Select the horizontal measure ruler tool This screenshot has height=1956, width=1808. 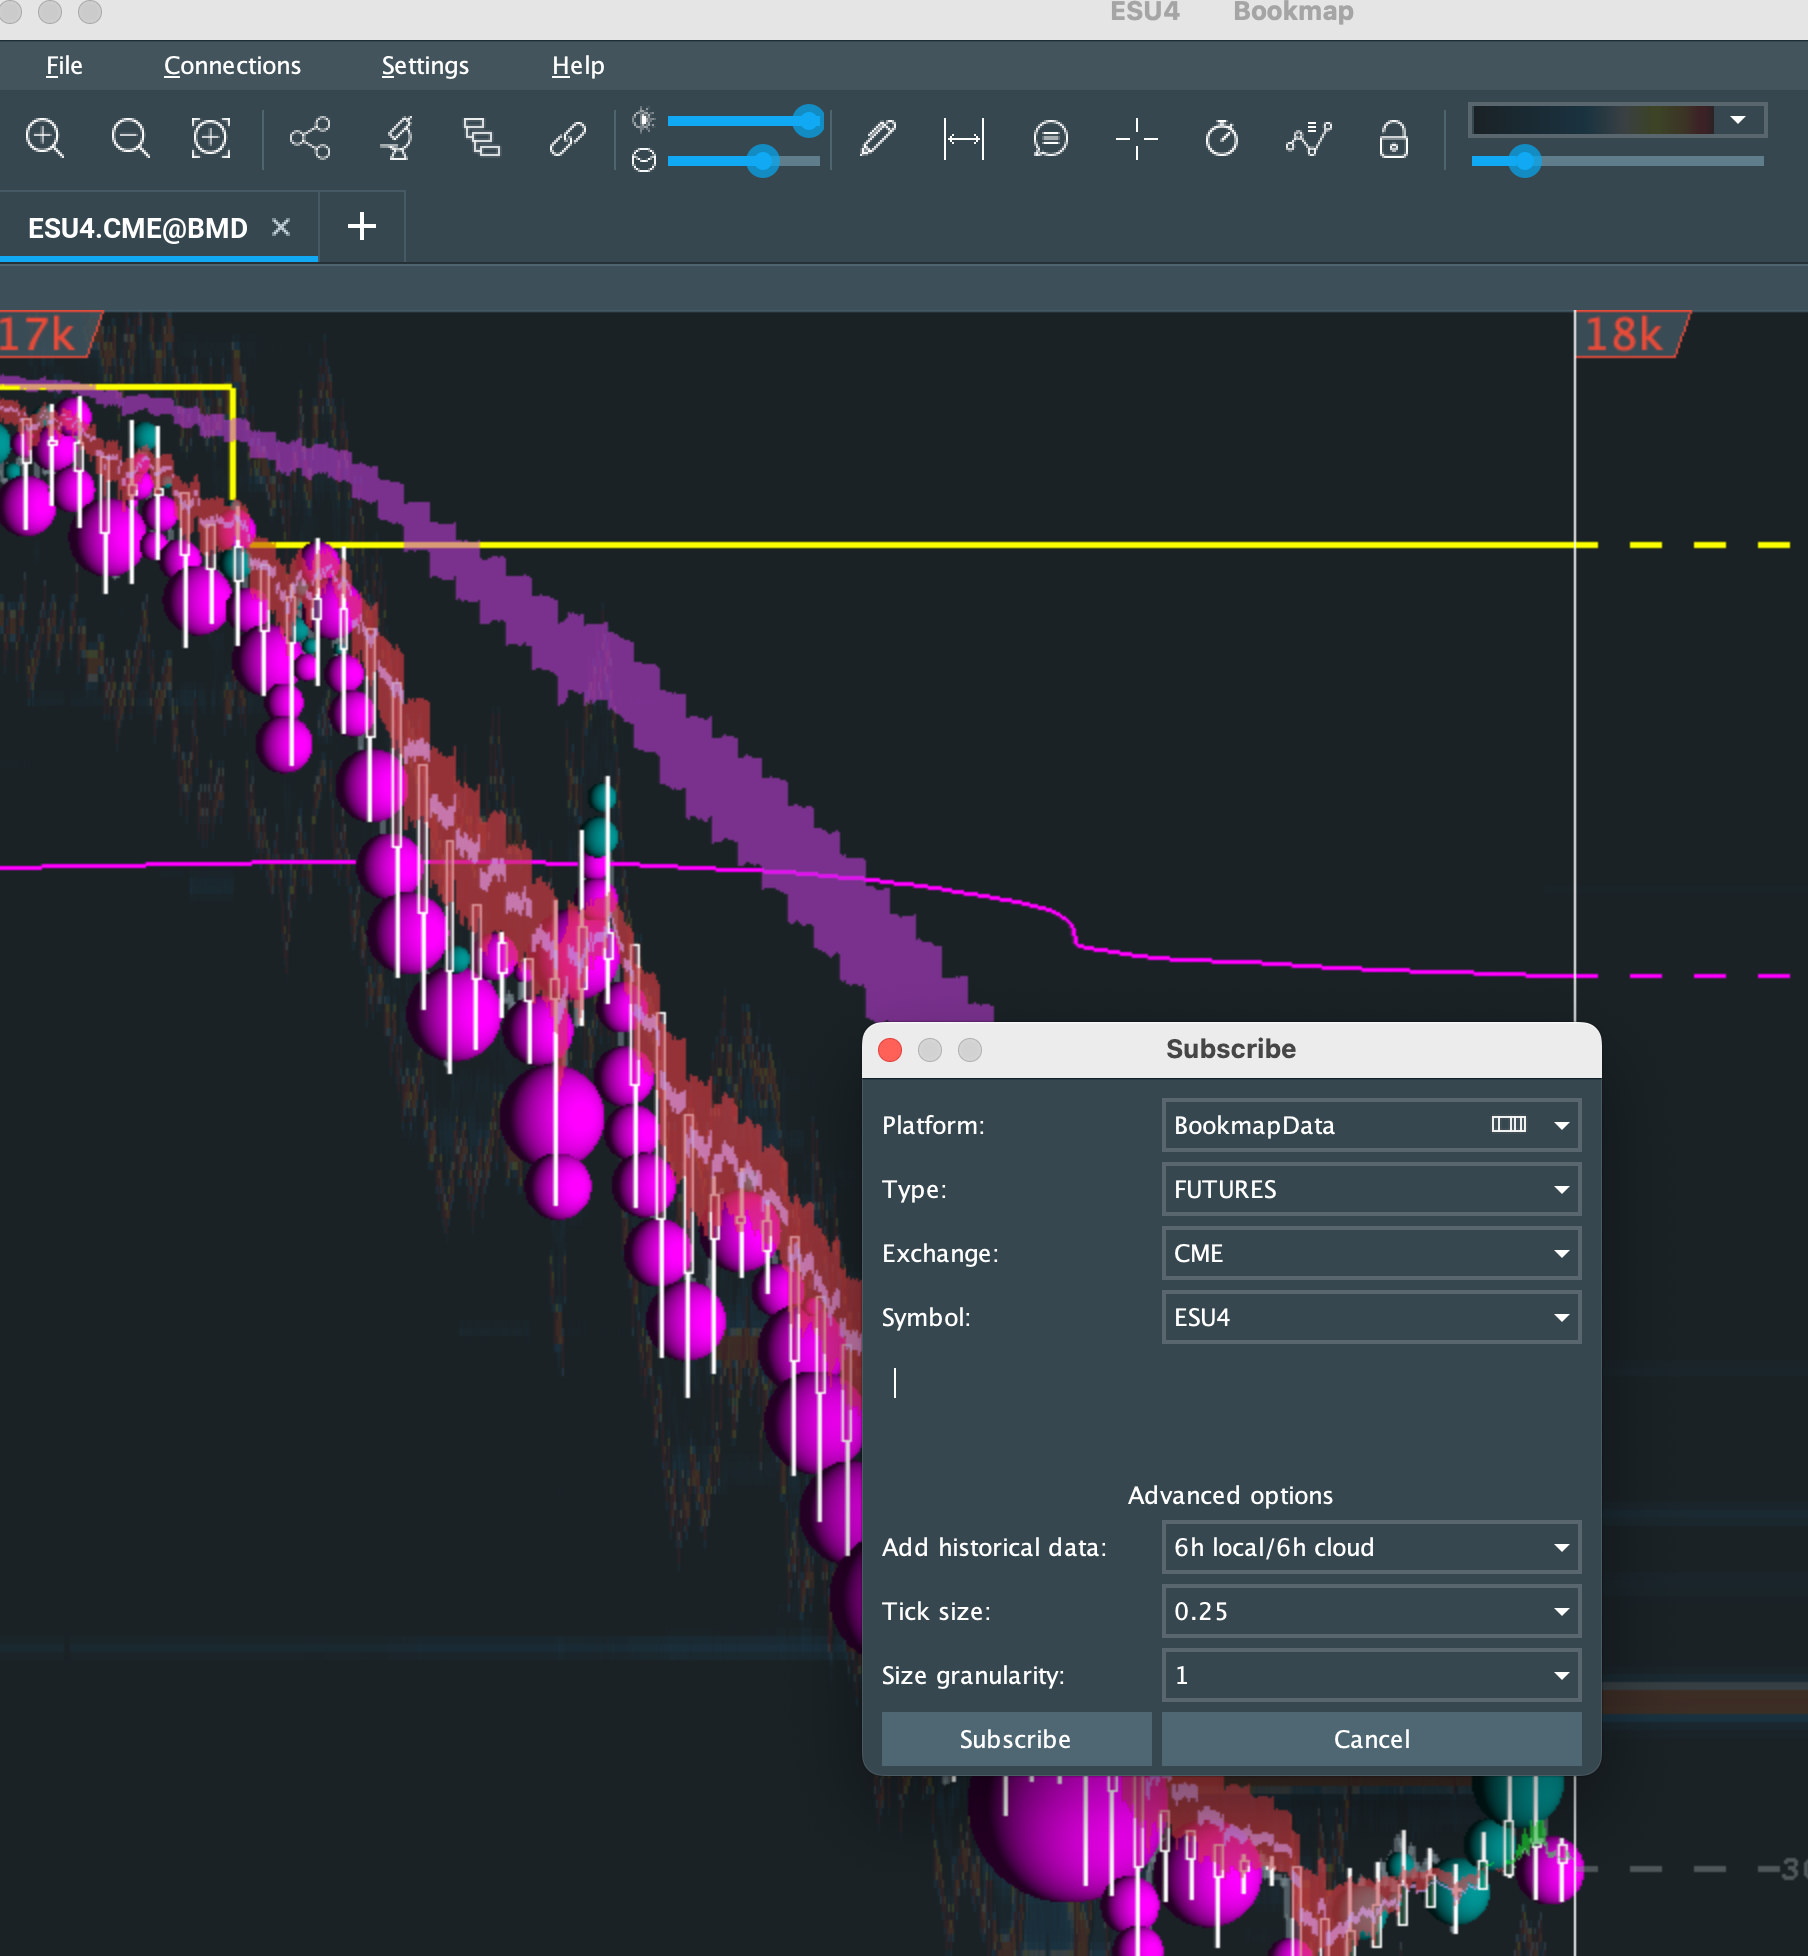coord(964,138)
